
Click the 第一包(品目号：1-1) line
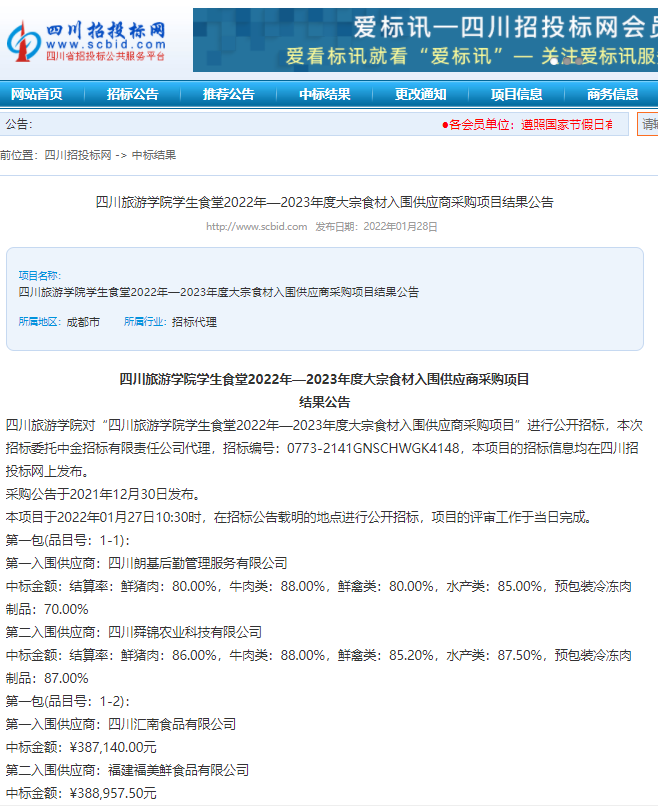pyautogui.click(x=68, y=540)
